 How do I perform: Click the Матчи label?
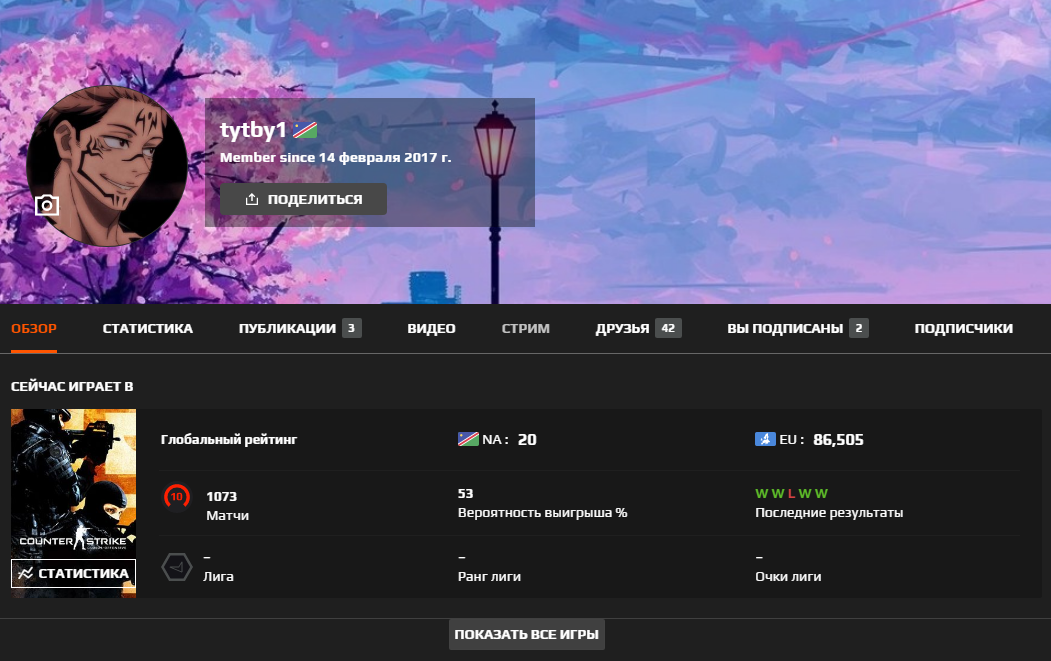pos(227,516)
